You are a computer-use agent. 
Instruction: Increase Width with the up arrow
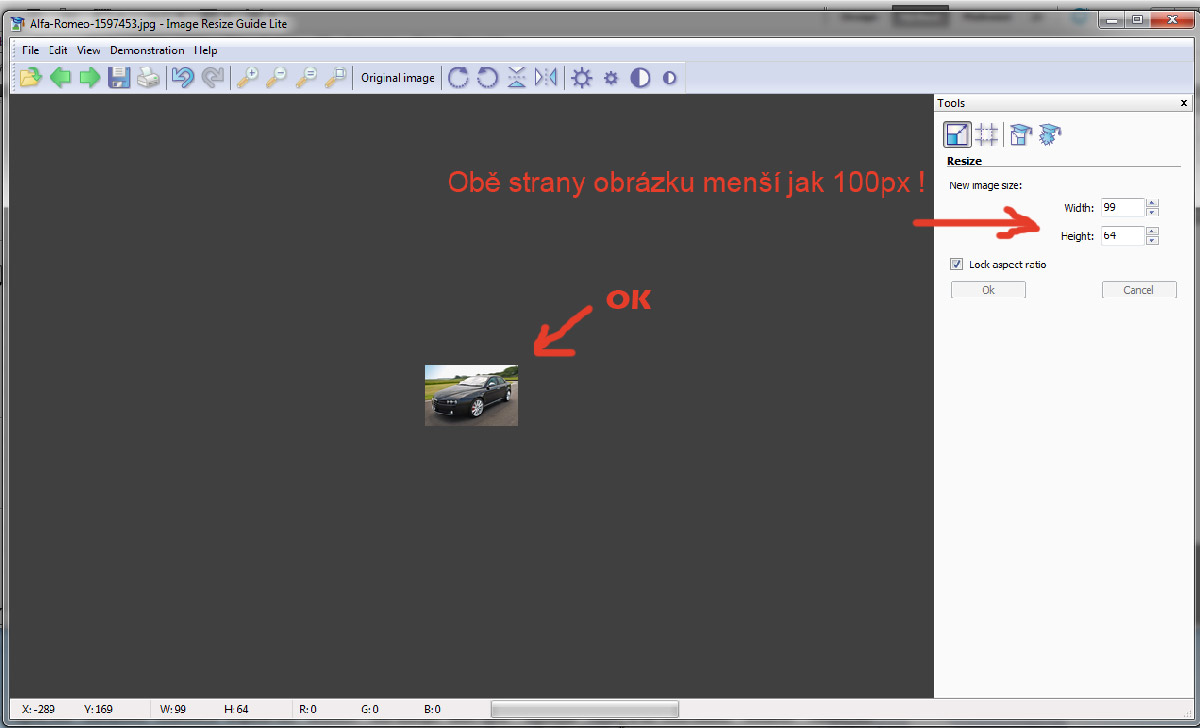[1152, 203]
